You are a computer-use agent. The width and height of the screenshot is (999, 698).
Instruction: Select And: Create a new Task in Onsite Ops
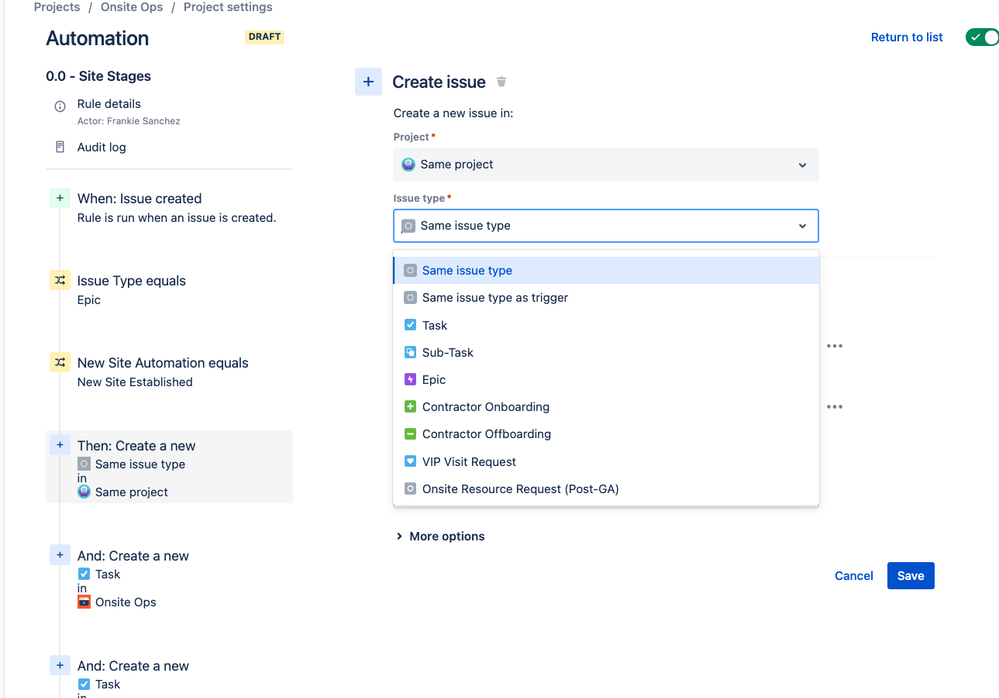169,578
